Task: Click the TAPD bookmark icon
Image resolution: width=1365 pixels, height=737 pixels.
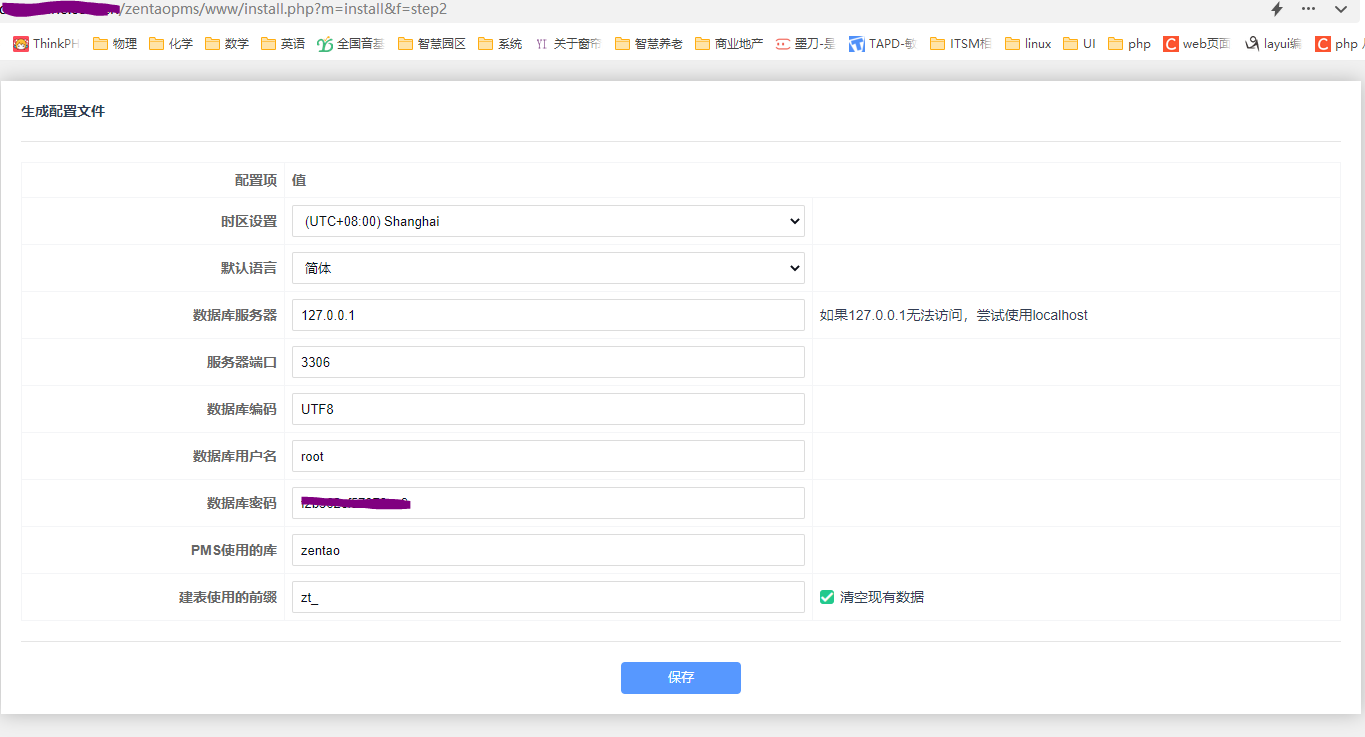Action: click(857, 44)
